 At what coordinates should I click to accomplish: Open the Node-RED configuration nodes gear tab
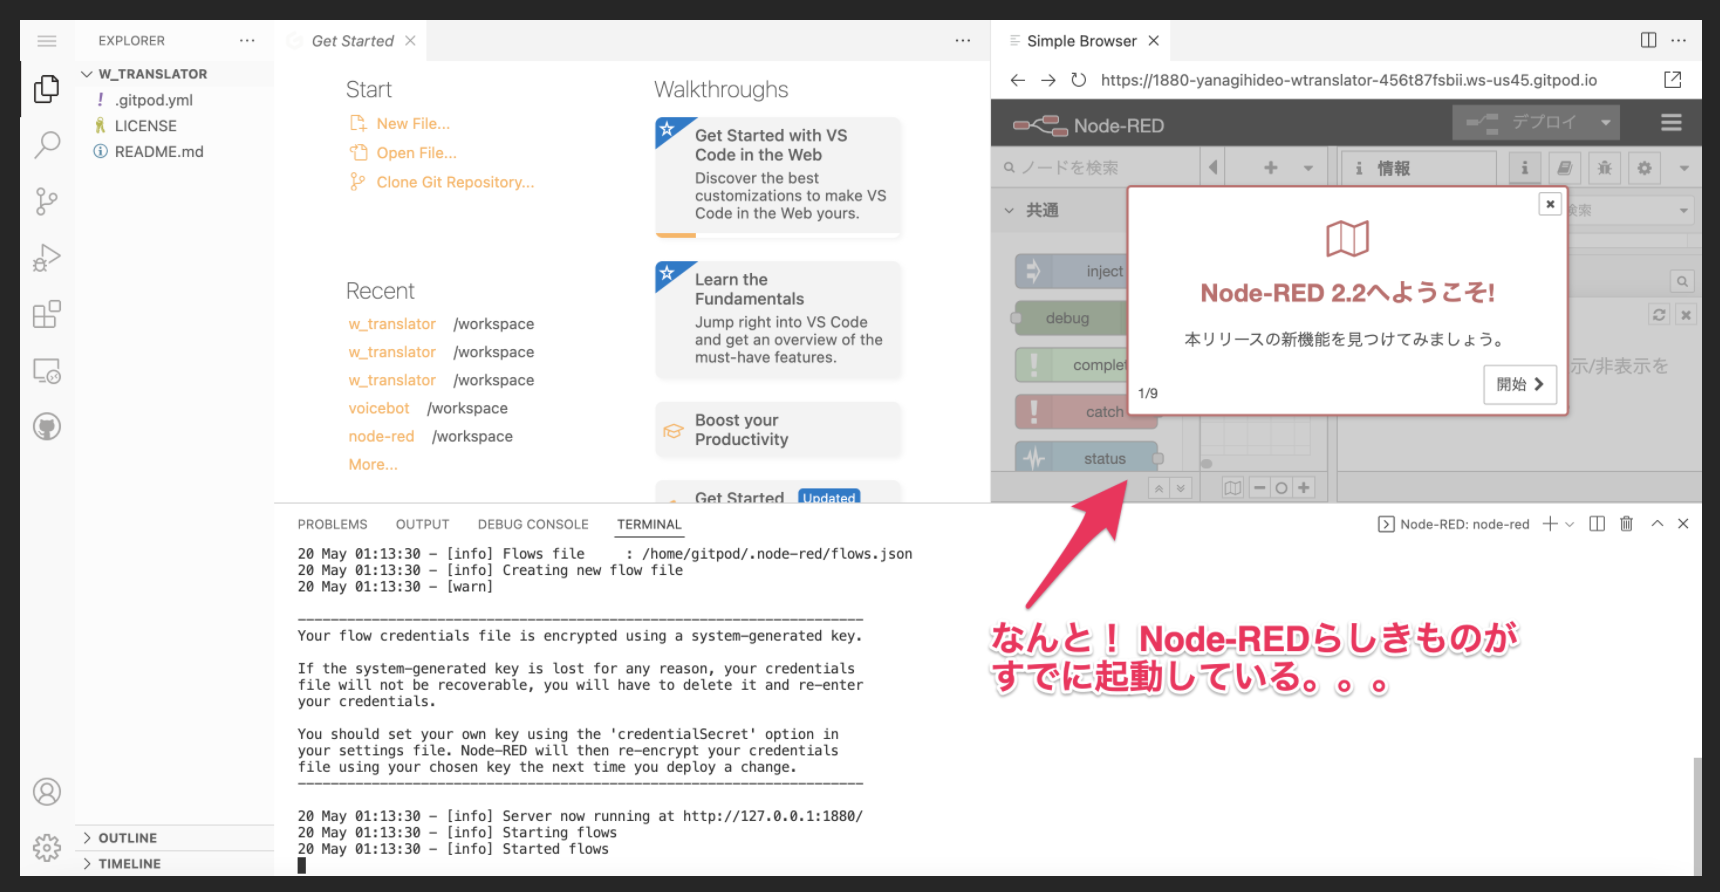pos(1644,168)
